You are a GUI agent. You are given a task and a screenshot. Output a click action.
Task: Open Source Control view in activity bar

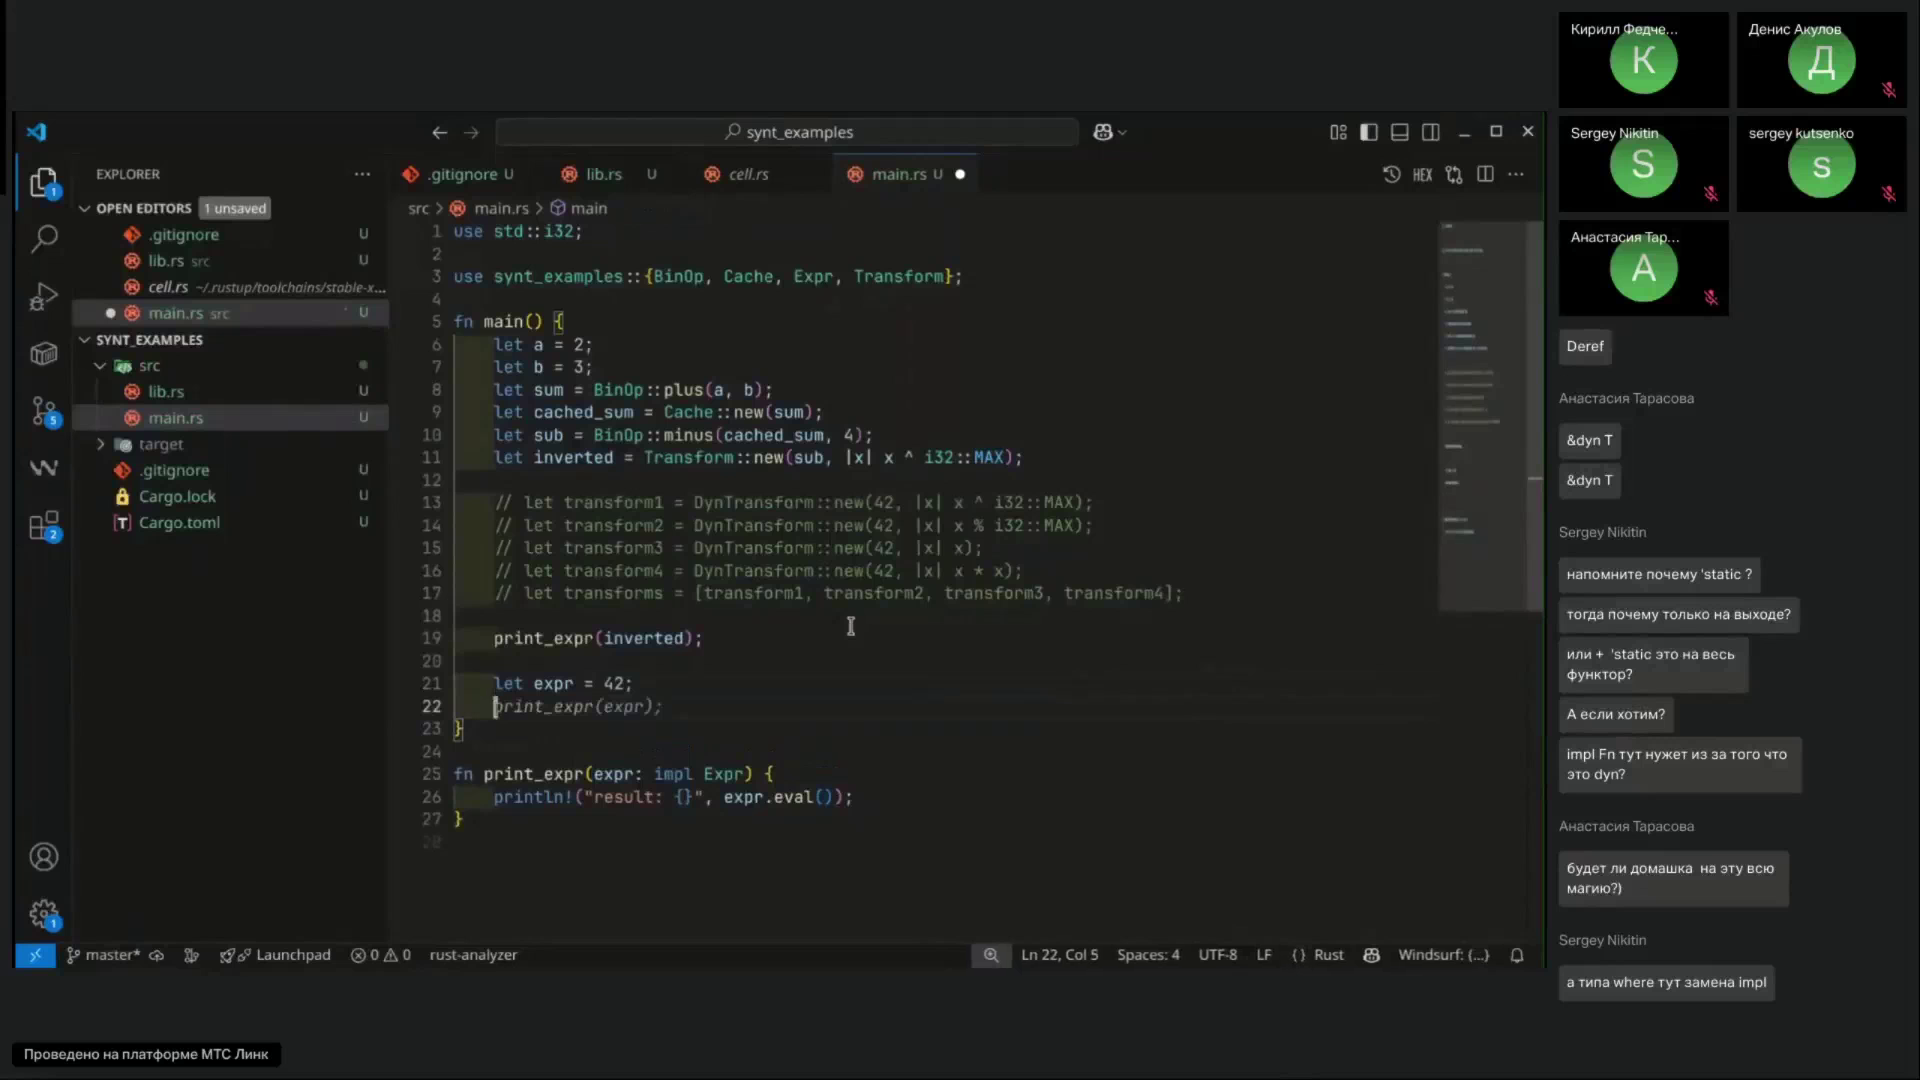tap(44, 411)
